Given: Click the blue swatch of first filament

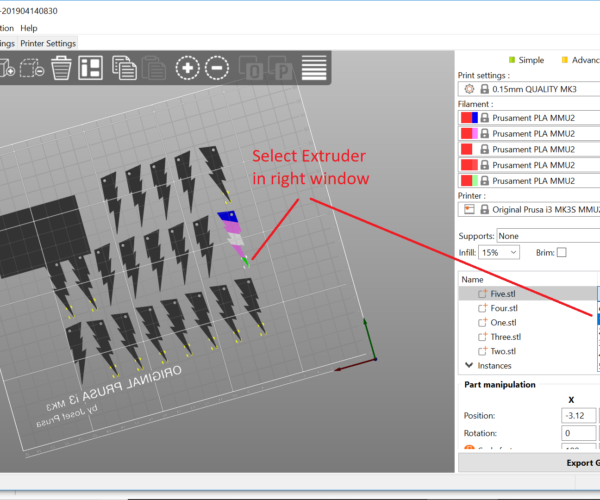Looking at the screenshot, I should tap(474, 118).
